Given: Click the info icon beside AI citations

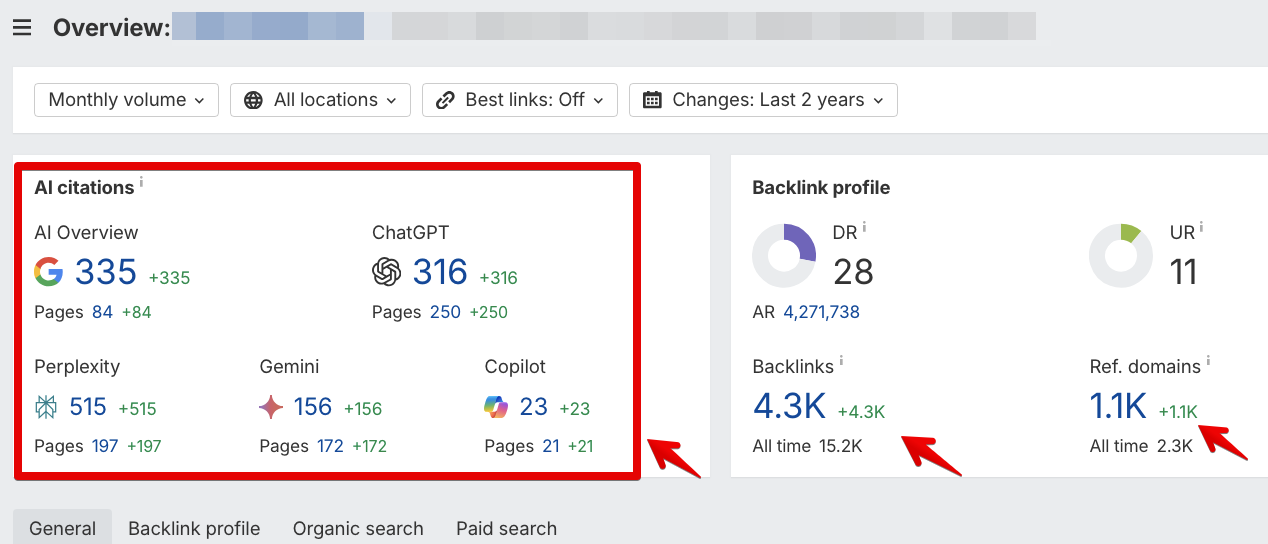Looking at the screenshot, I should [x=141, y=183].
